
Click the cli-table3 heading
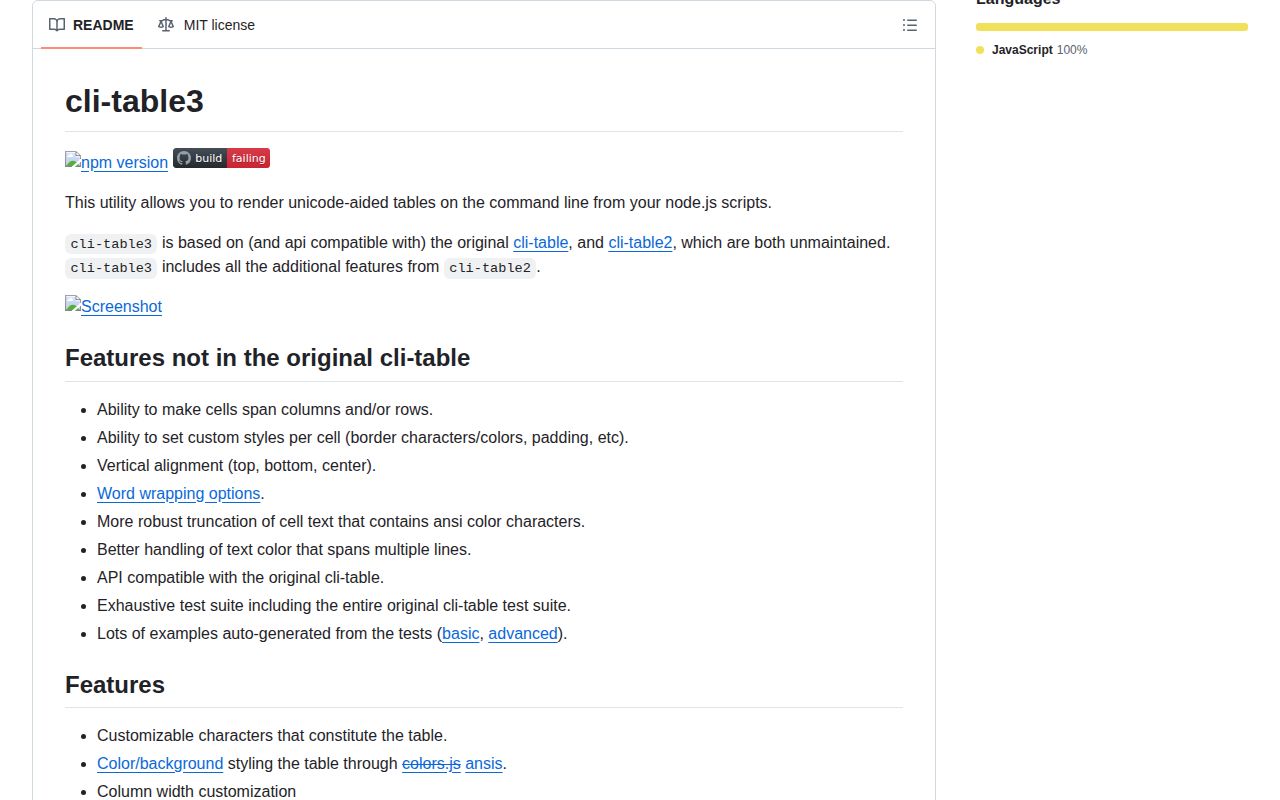point(135,101)
